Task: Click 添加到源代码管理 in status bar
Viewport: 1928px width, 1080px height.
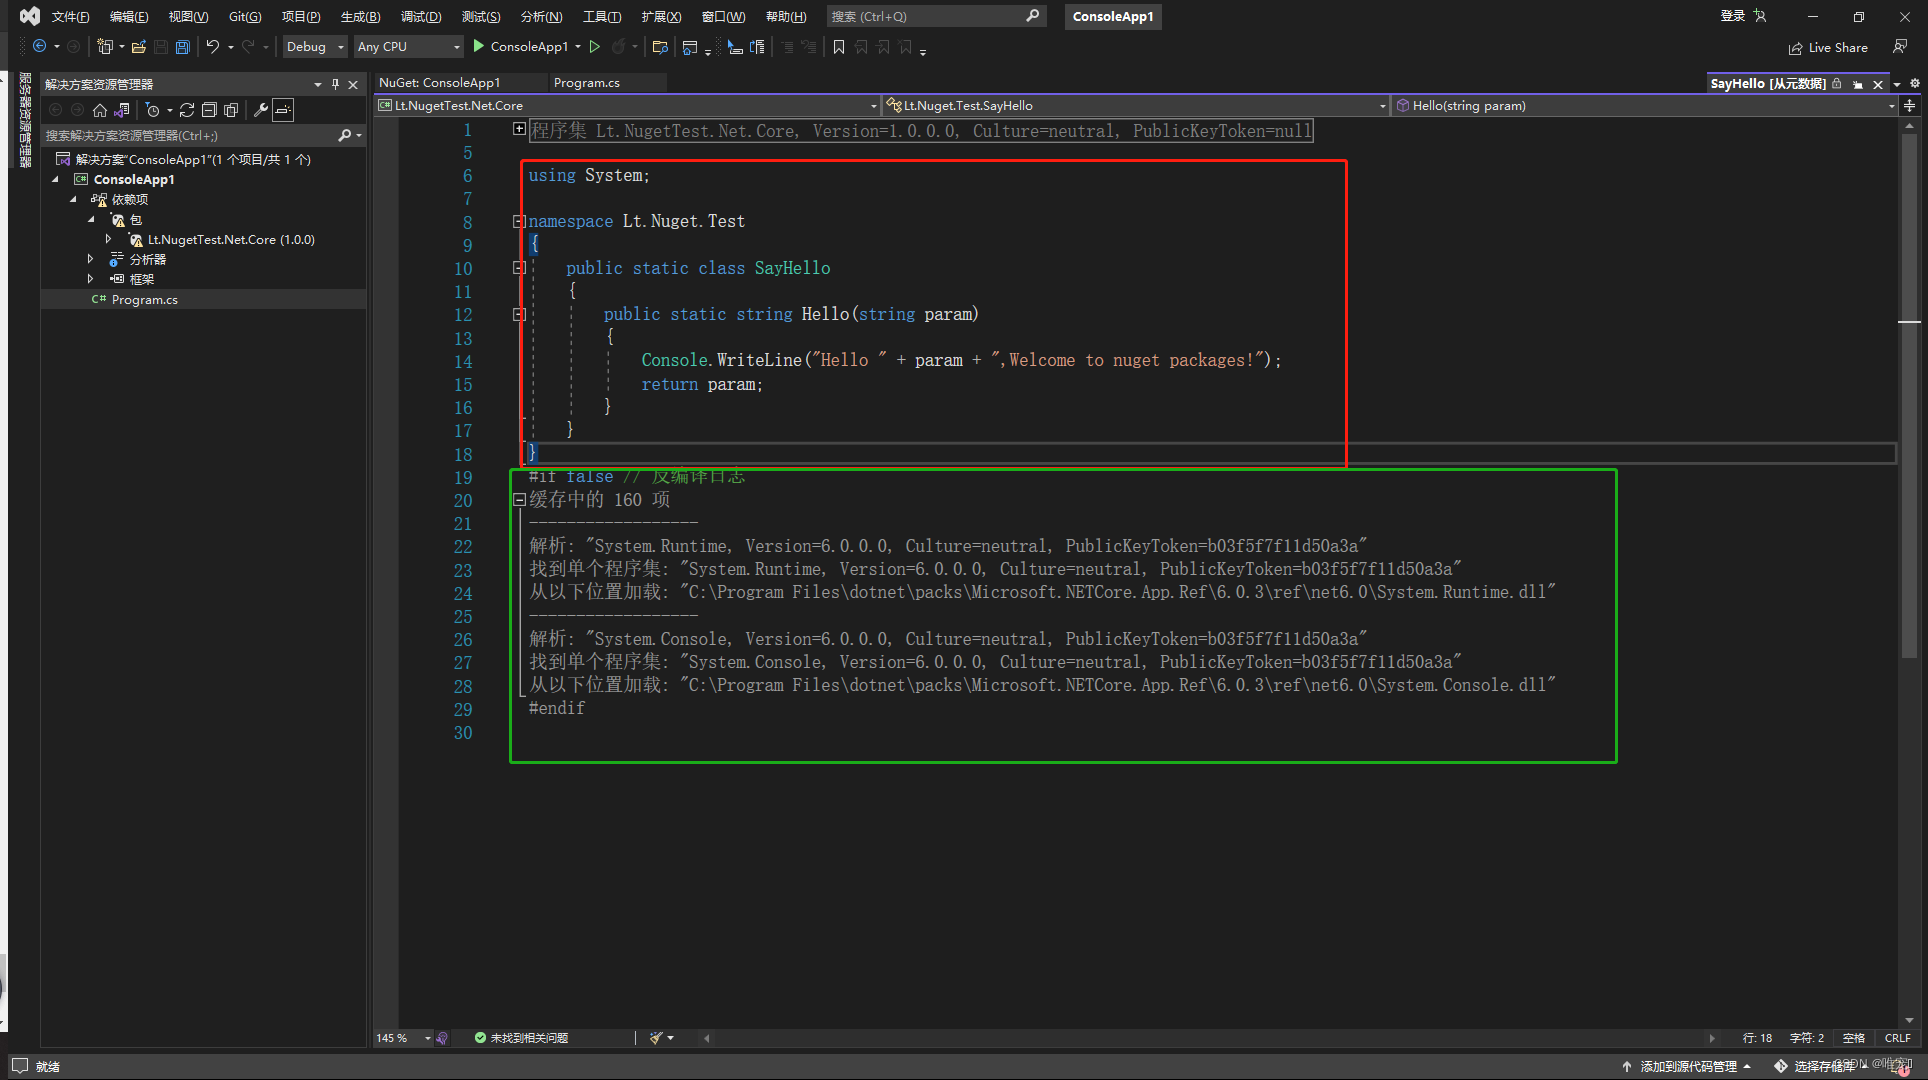Action: click(1687, 1066)
